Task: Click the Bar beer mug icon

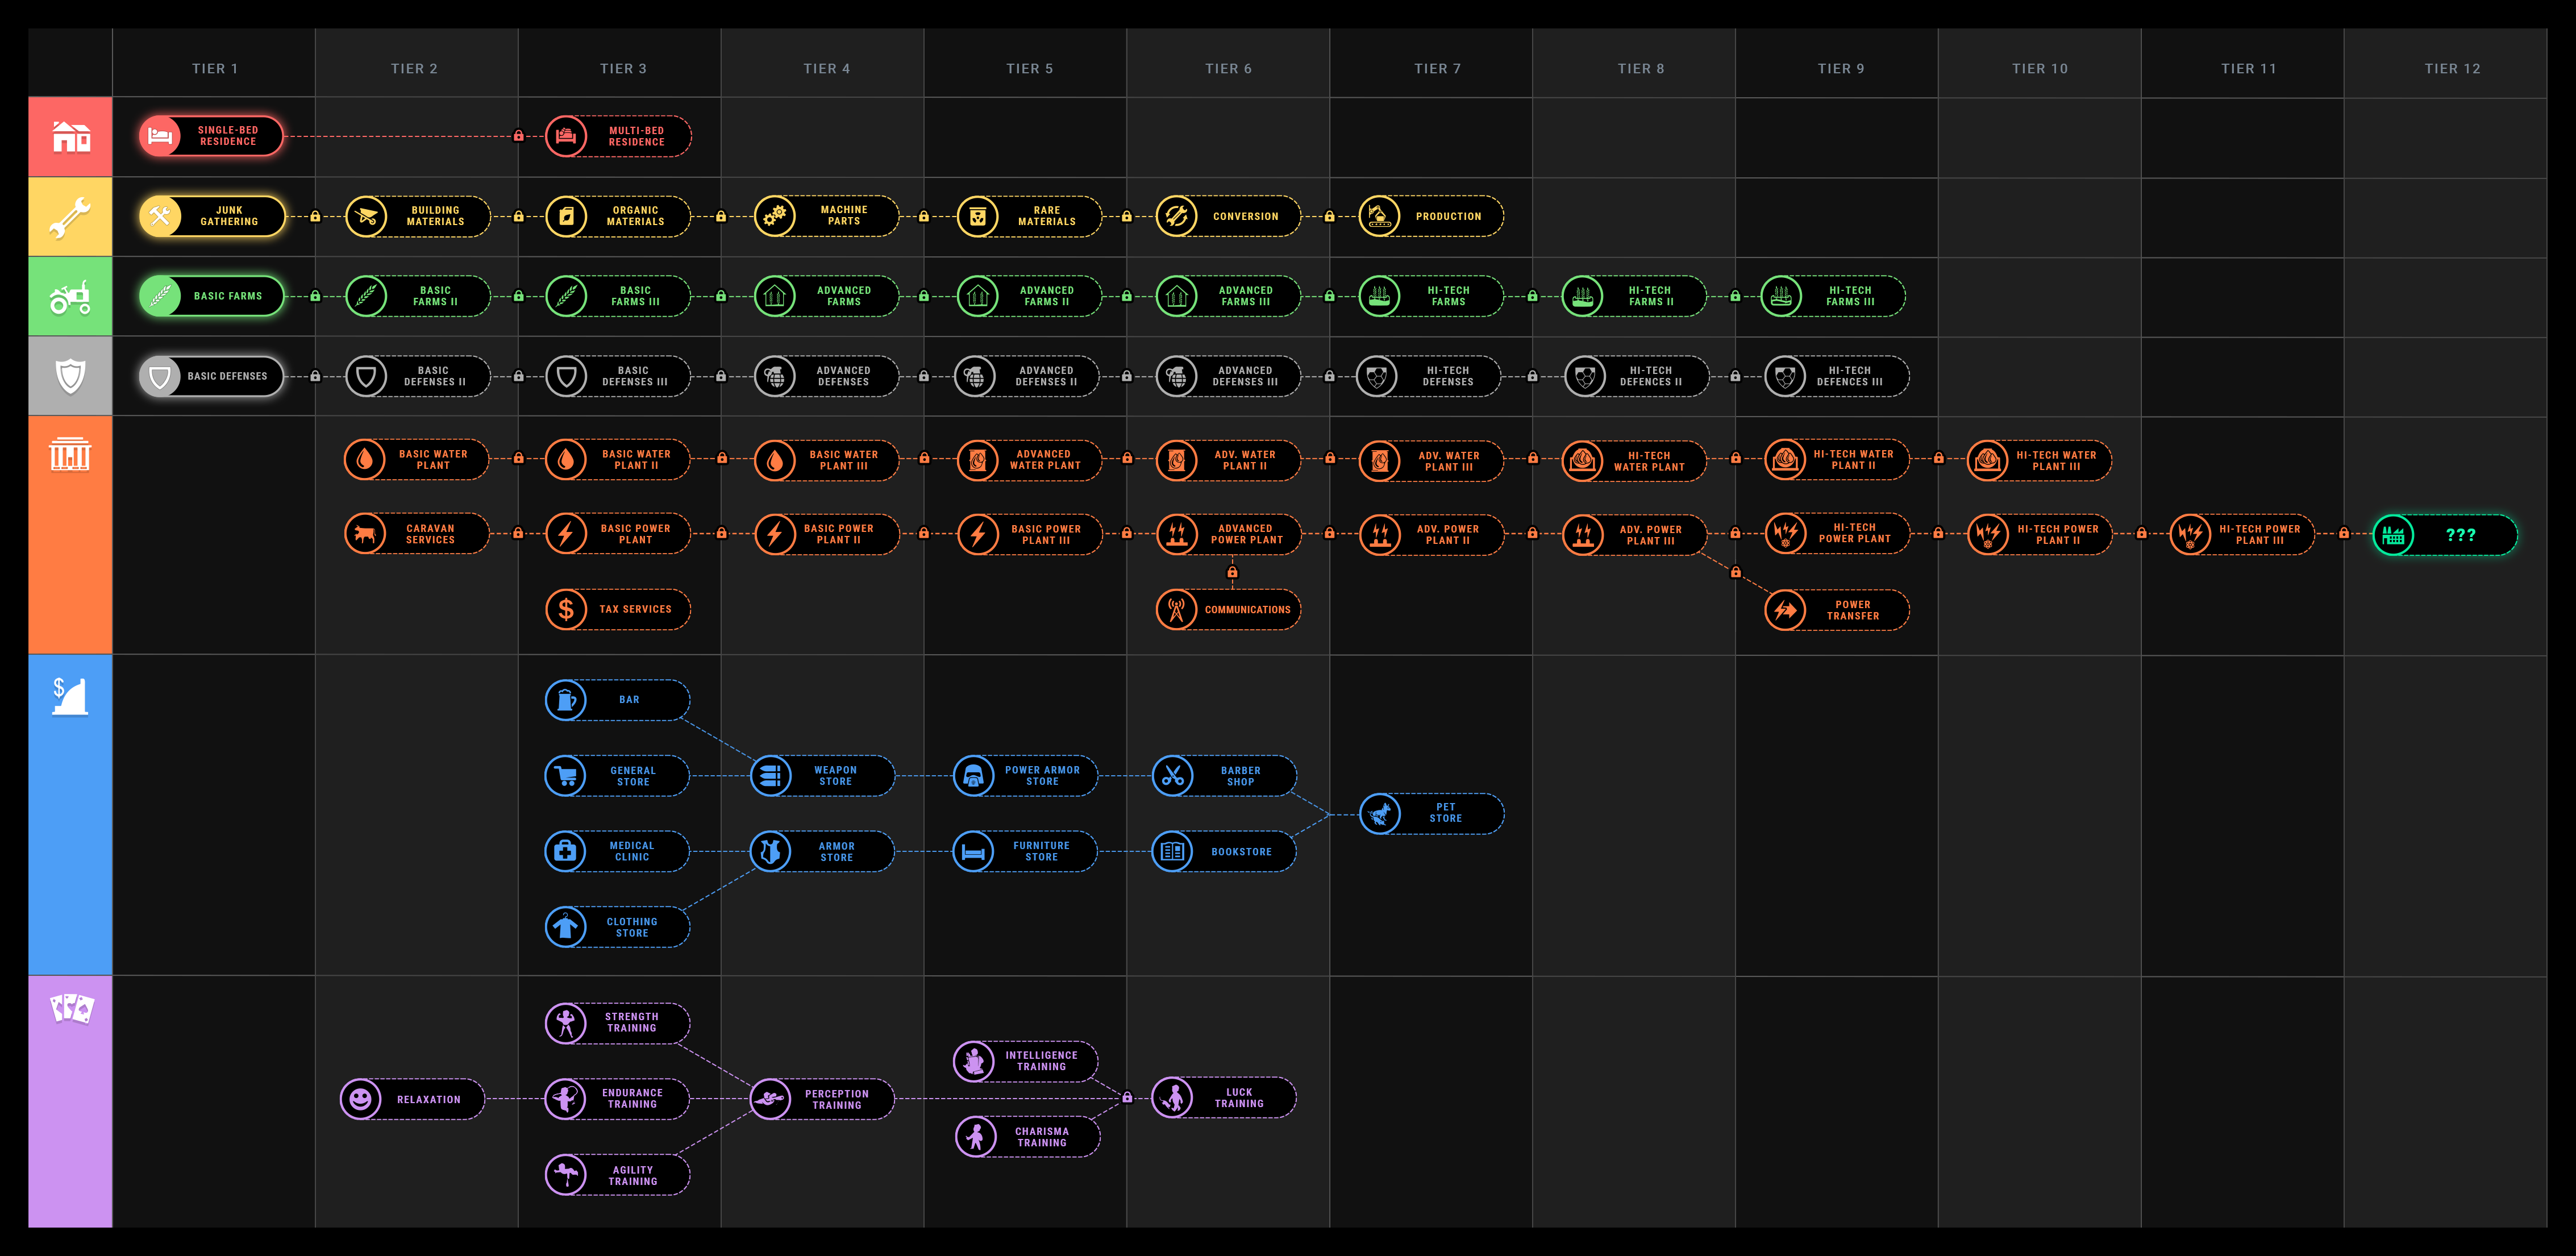Action: tap(566, 700)
